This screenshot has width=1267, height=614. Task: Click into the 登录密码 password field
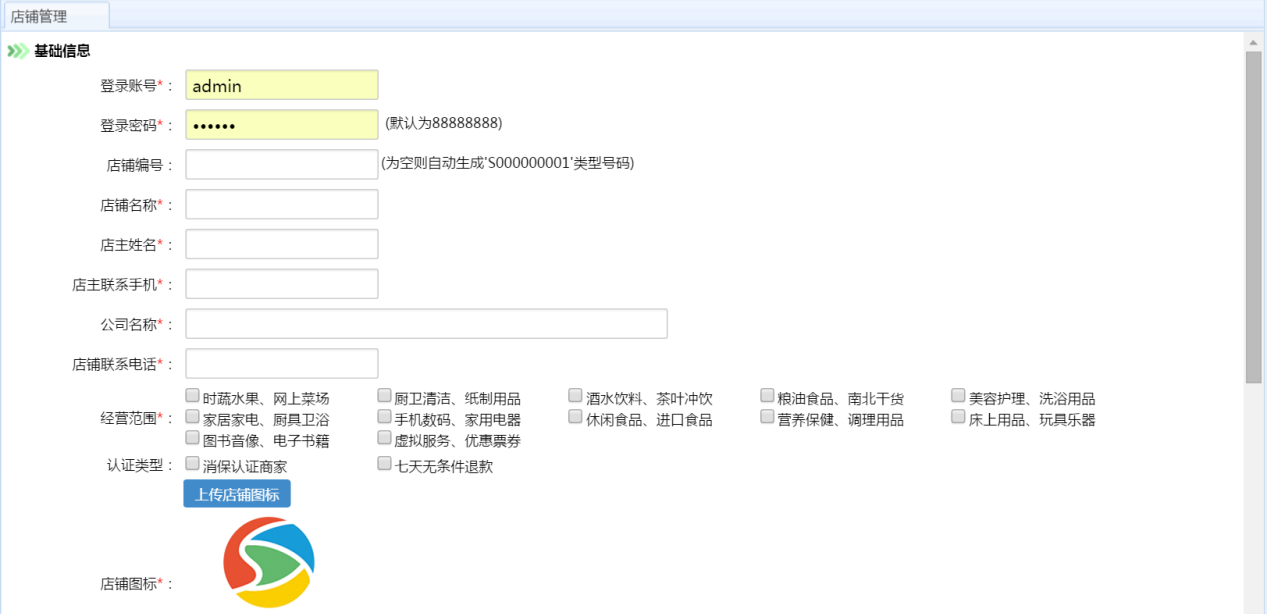pyautogui.click(x=282, y=125)
